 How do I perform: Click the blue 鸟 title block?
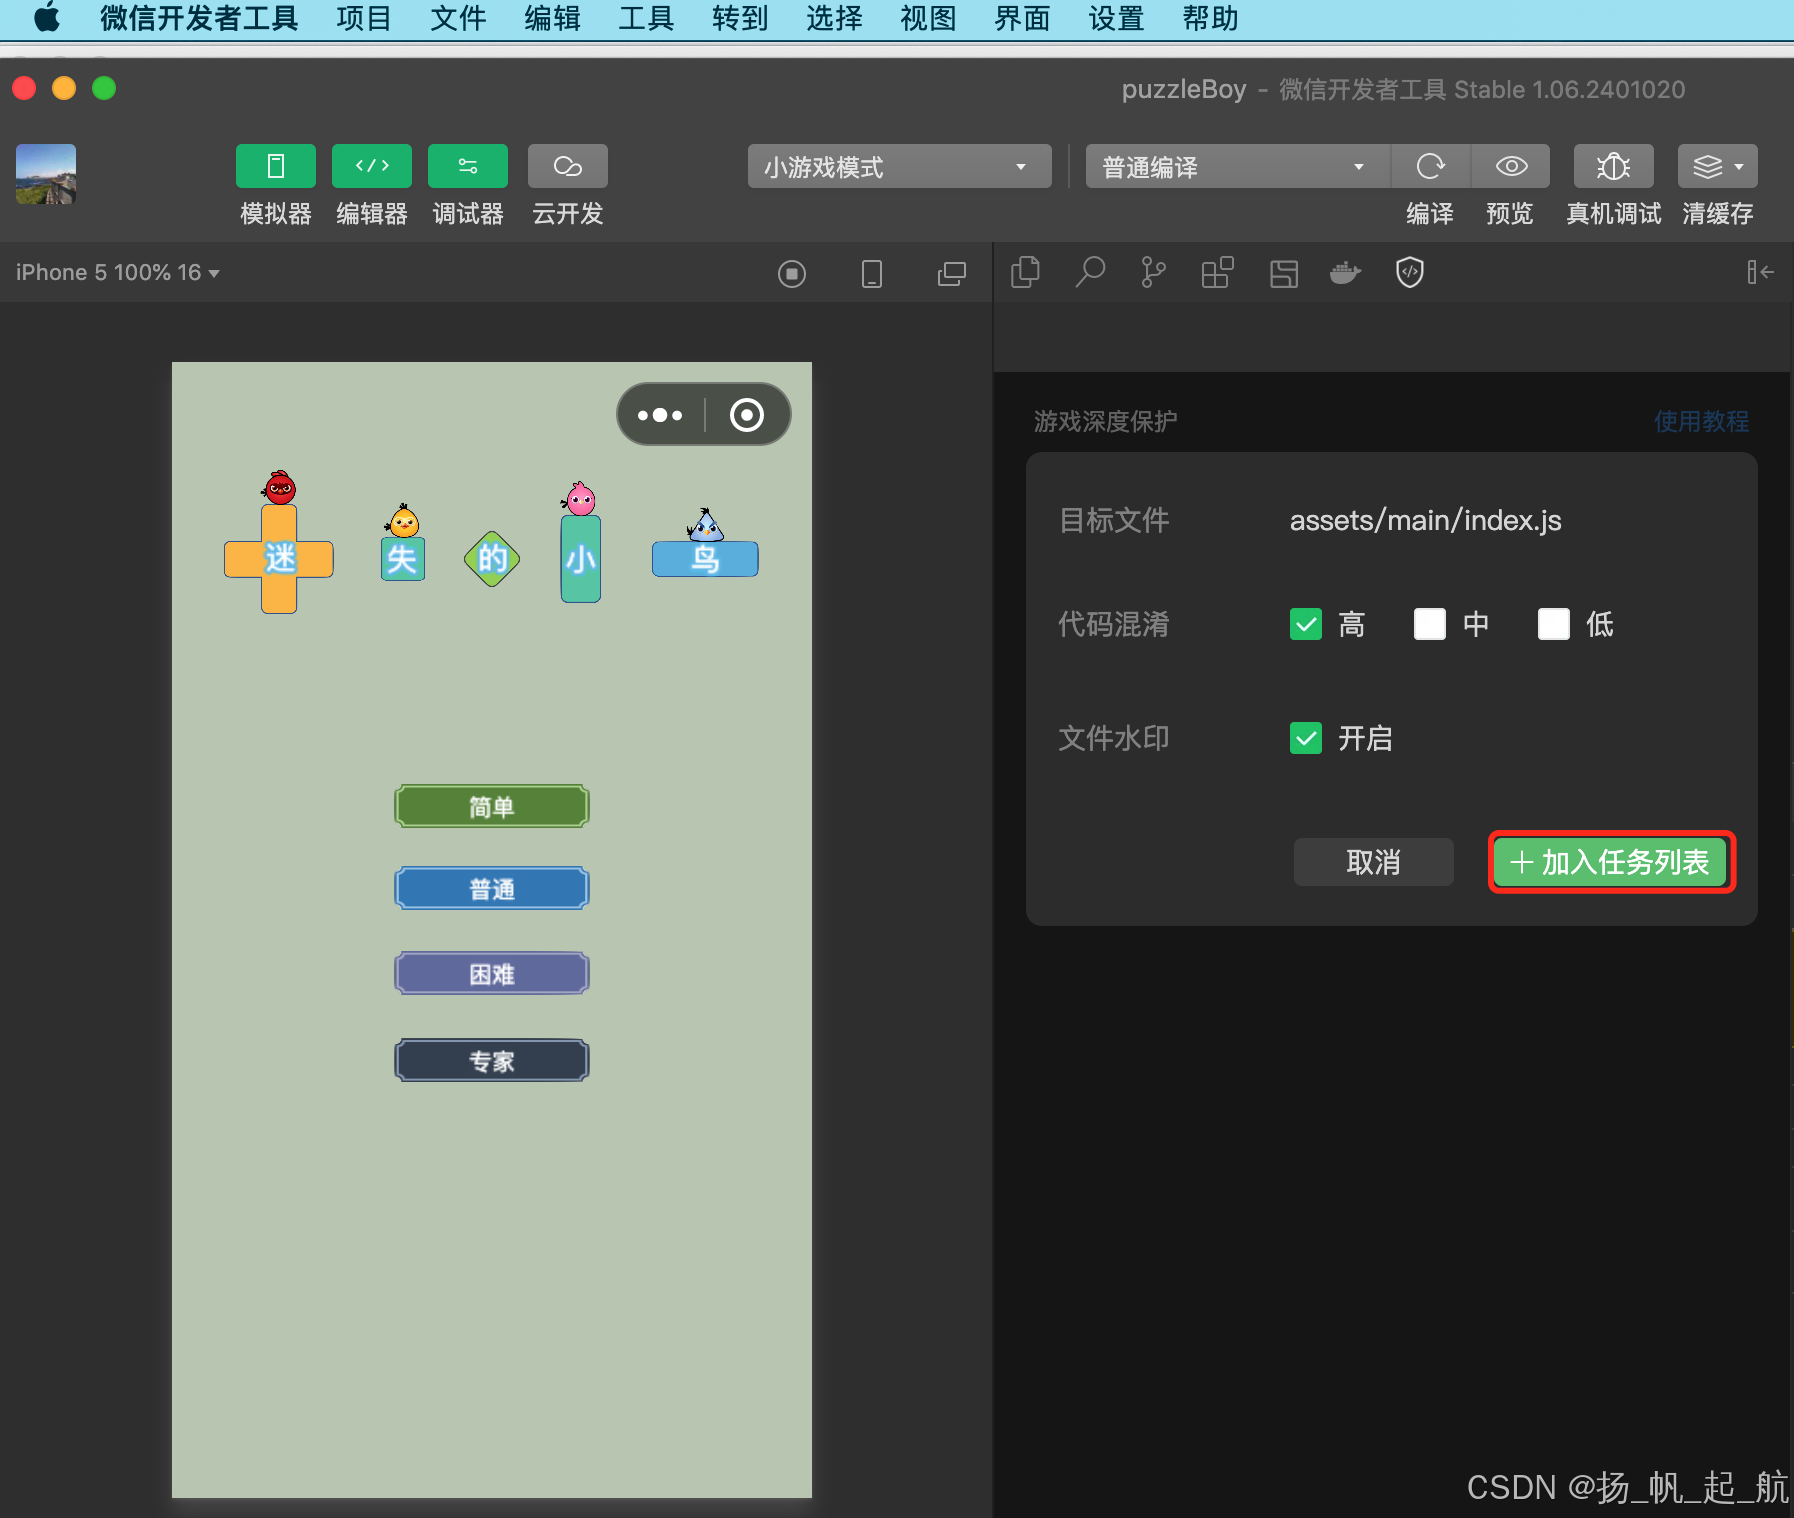click(x=705, y=559)
